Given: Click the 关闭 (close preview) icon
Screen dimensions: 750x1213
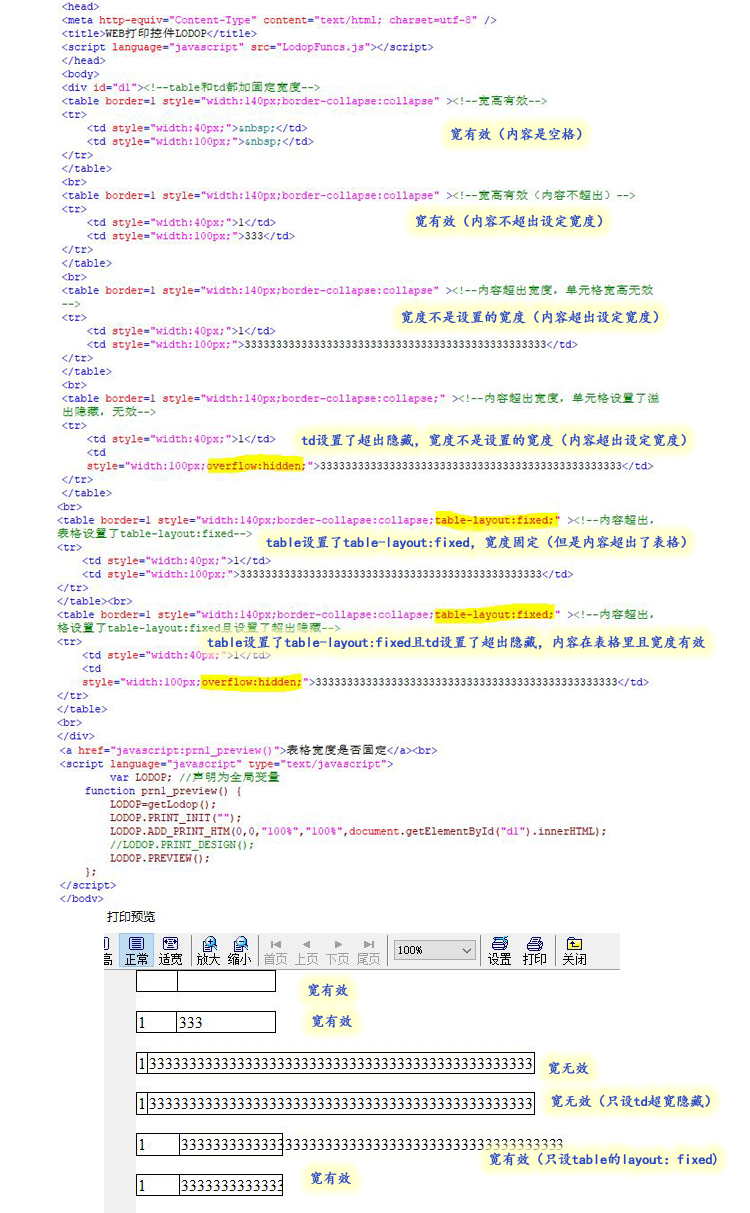Looking at the screenshot, I should click(x=574, y=950).
